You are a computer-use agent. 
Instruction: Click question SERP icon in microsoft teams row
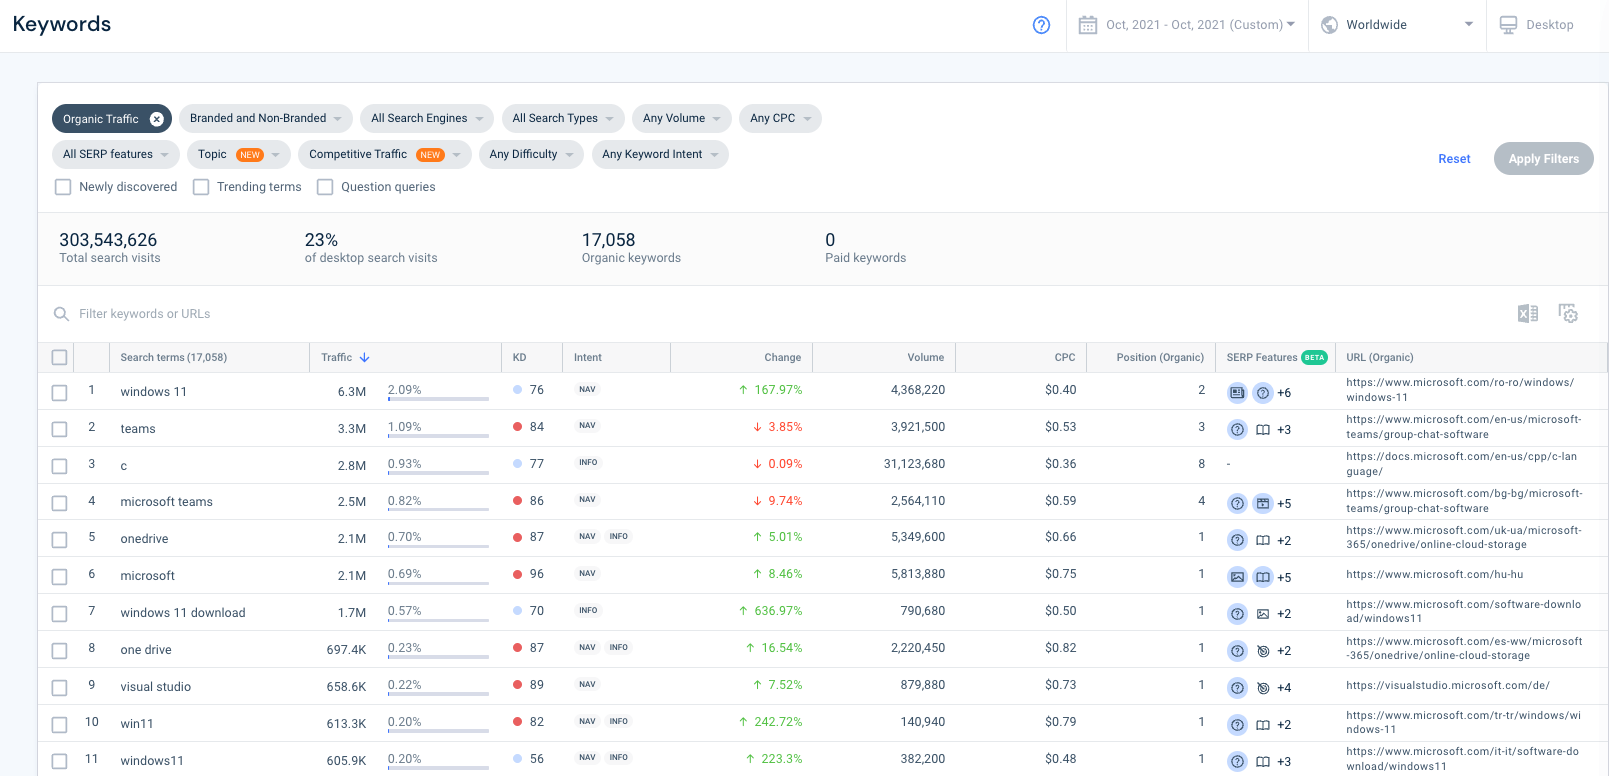1237,504
